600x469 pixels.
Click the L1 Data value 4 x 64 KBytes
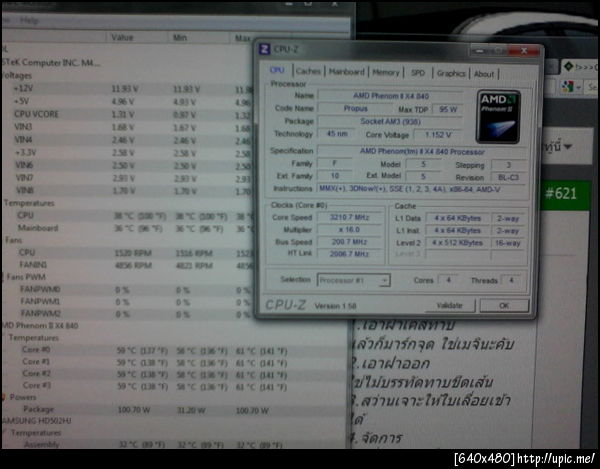(458, 218)
